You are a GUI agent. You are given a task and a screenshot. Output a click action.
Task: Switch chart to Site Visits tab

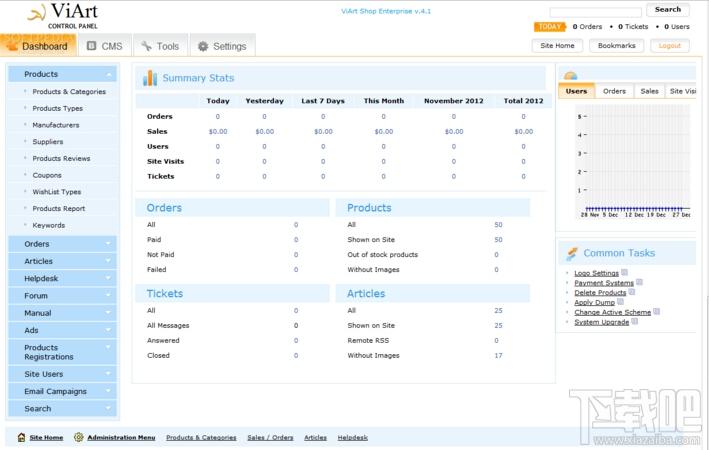(x=681, y=91)
